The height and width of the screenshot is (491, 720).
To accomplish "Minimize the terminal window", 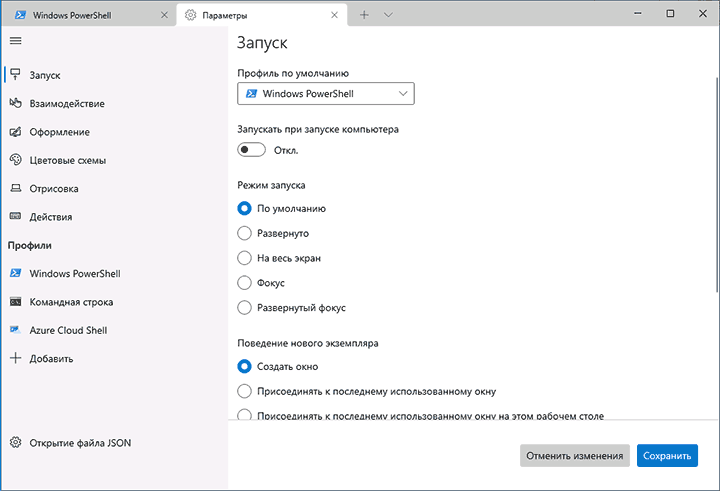I will click(638, 14).
